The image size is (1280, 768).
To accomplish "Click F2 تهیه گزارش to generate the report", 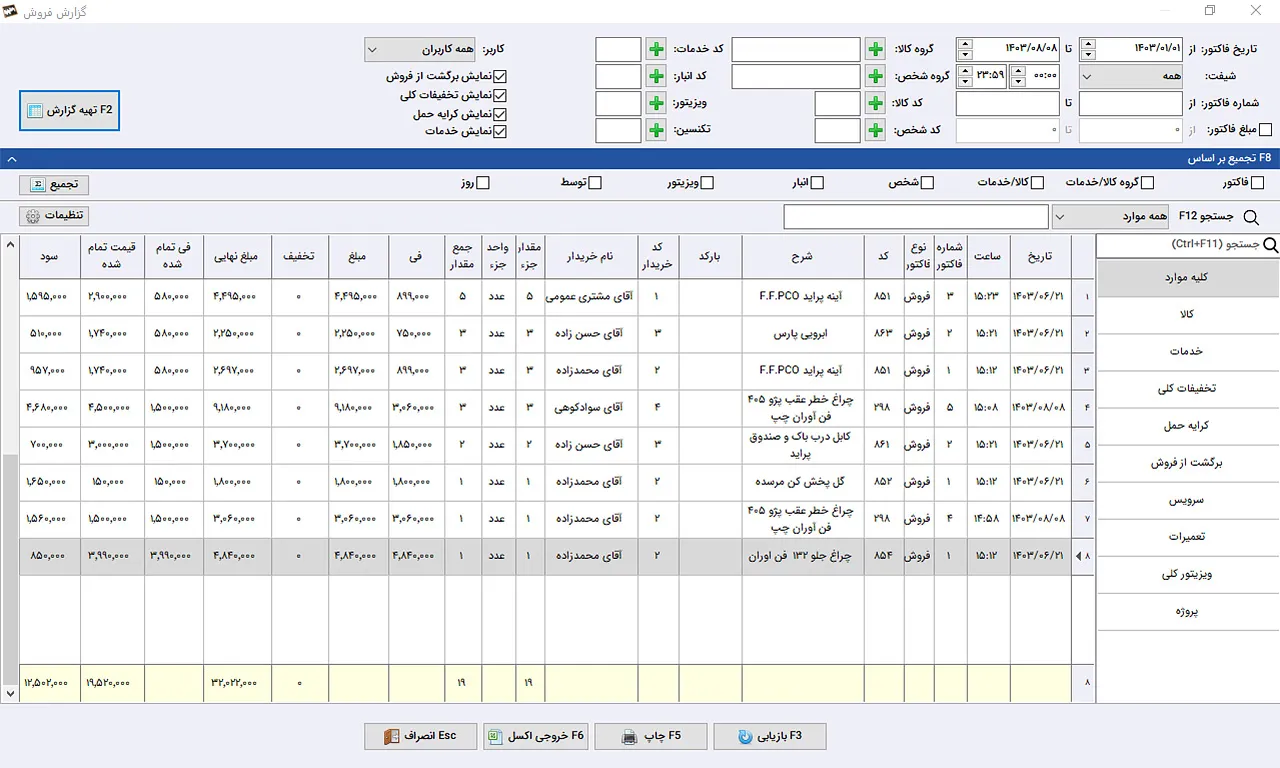I will pos(70,110).
